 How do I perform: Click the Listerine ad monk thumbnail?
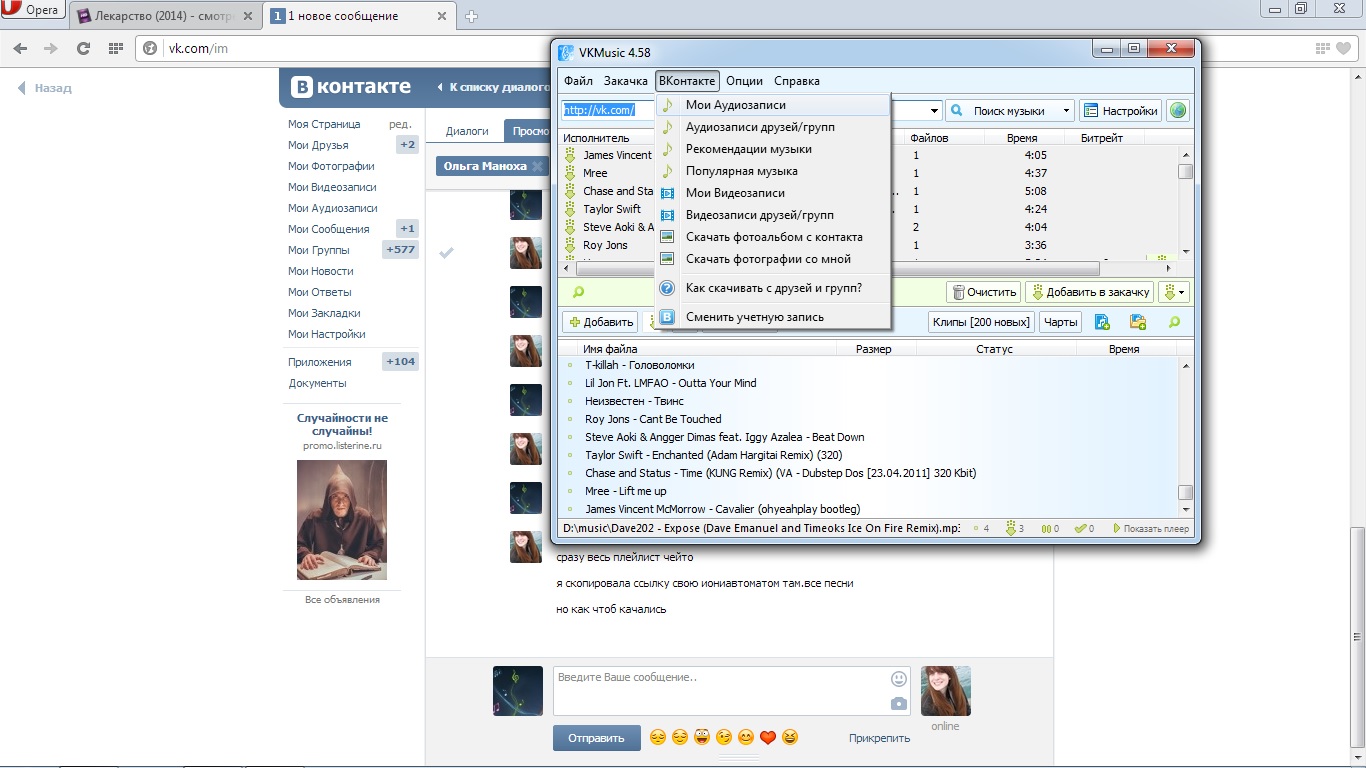tap(342, 520)
